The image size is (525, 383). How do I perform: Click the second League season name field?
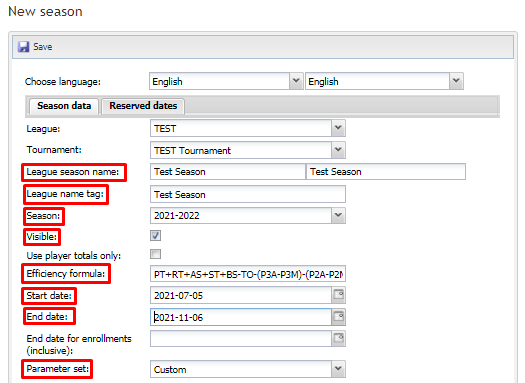pyautogui.click(x=386, y=172)
